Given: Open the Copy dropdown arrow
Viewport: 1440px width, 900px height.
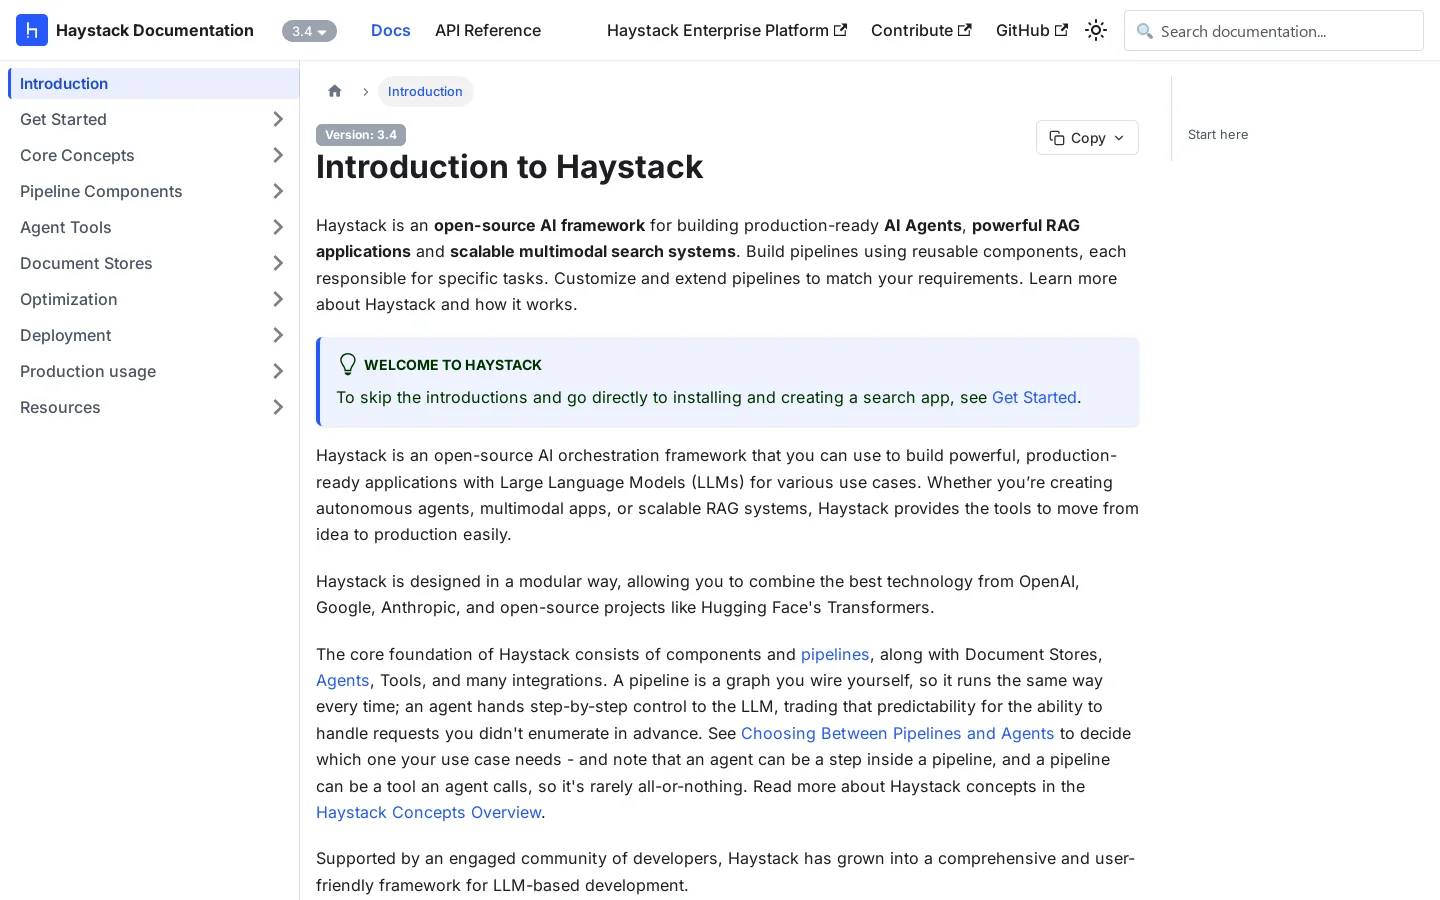Looking at the screenshot, I should click(x=1119, y=138).
